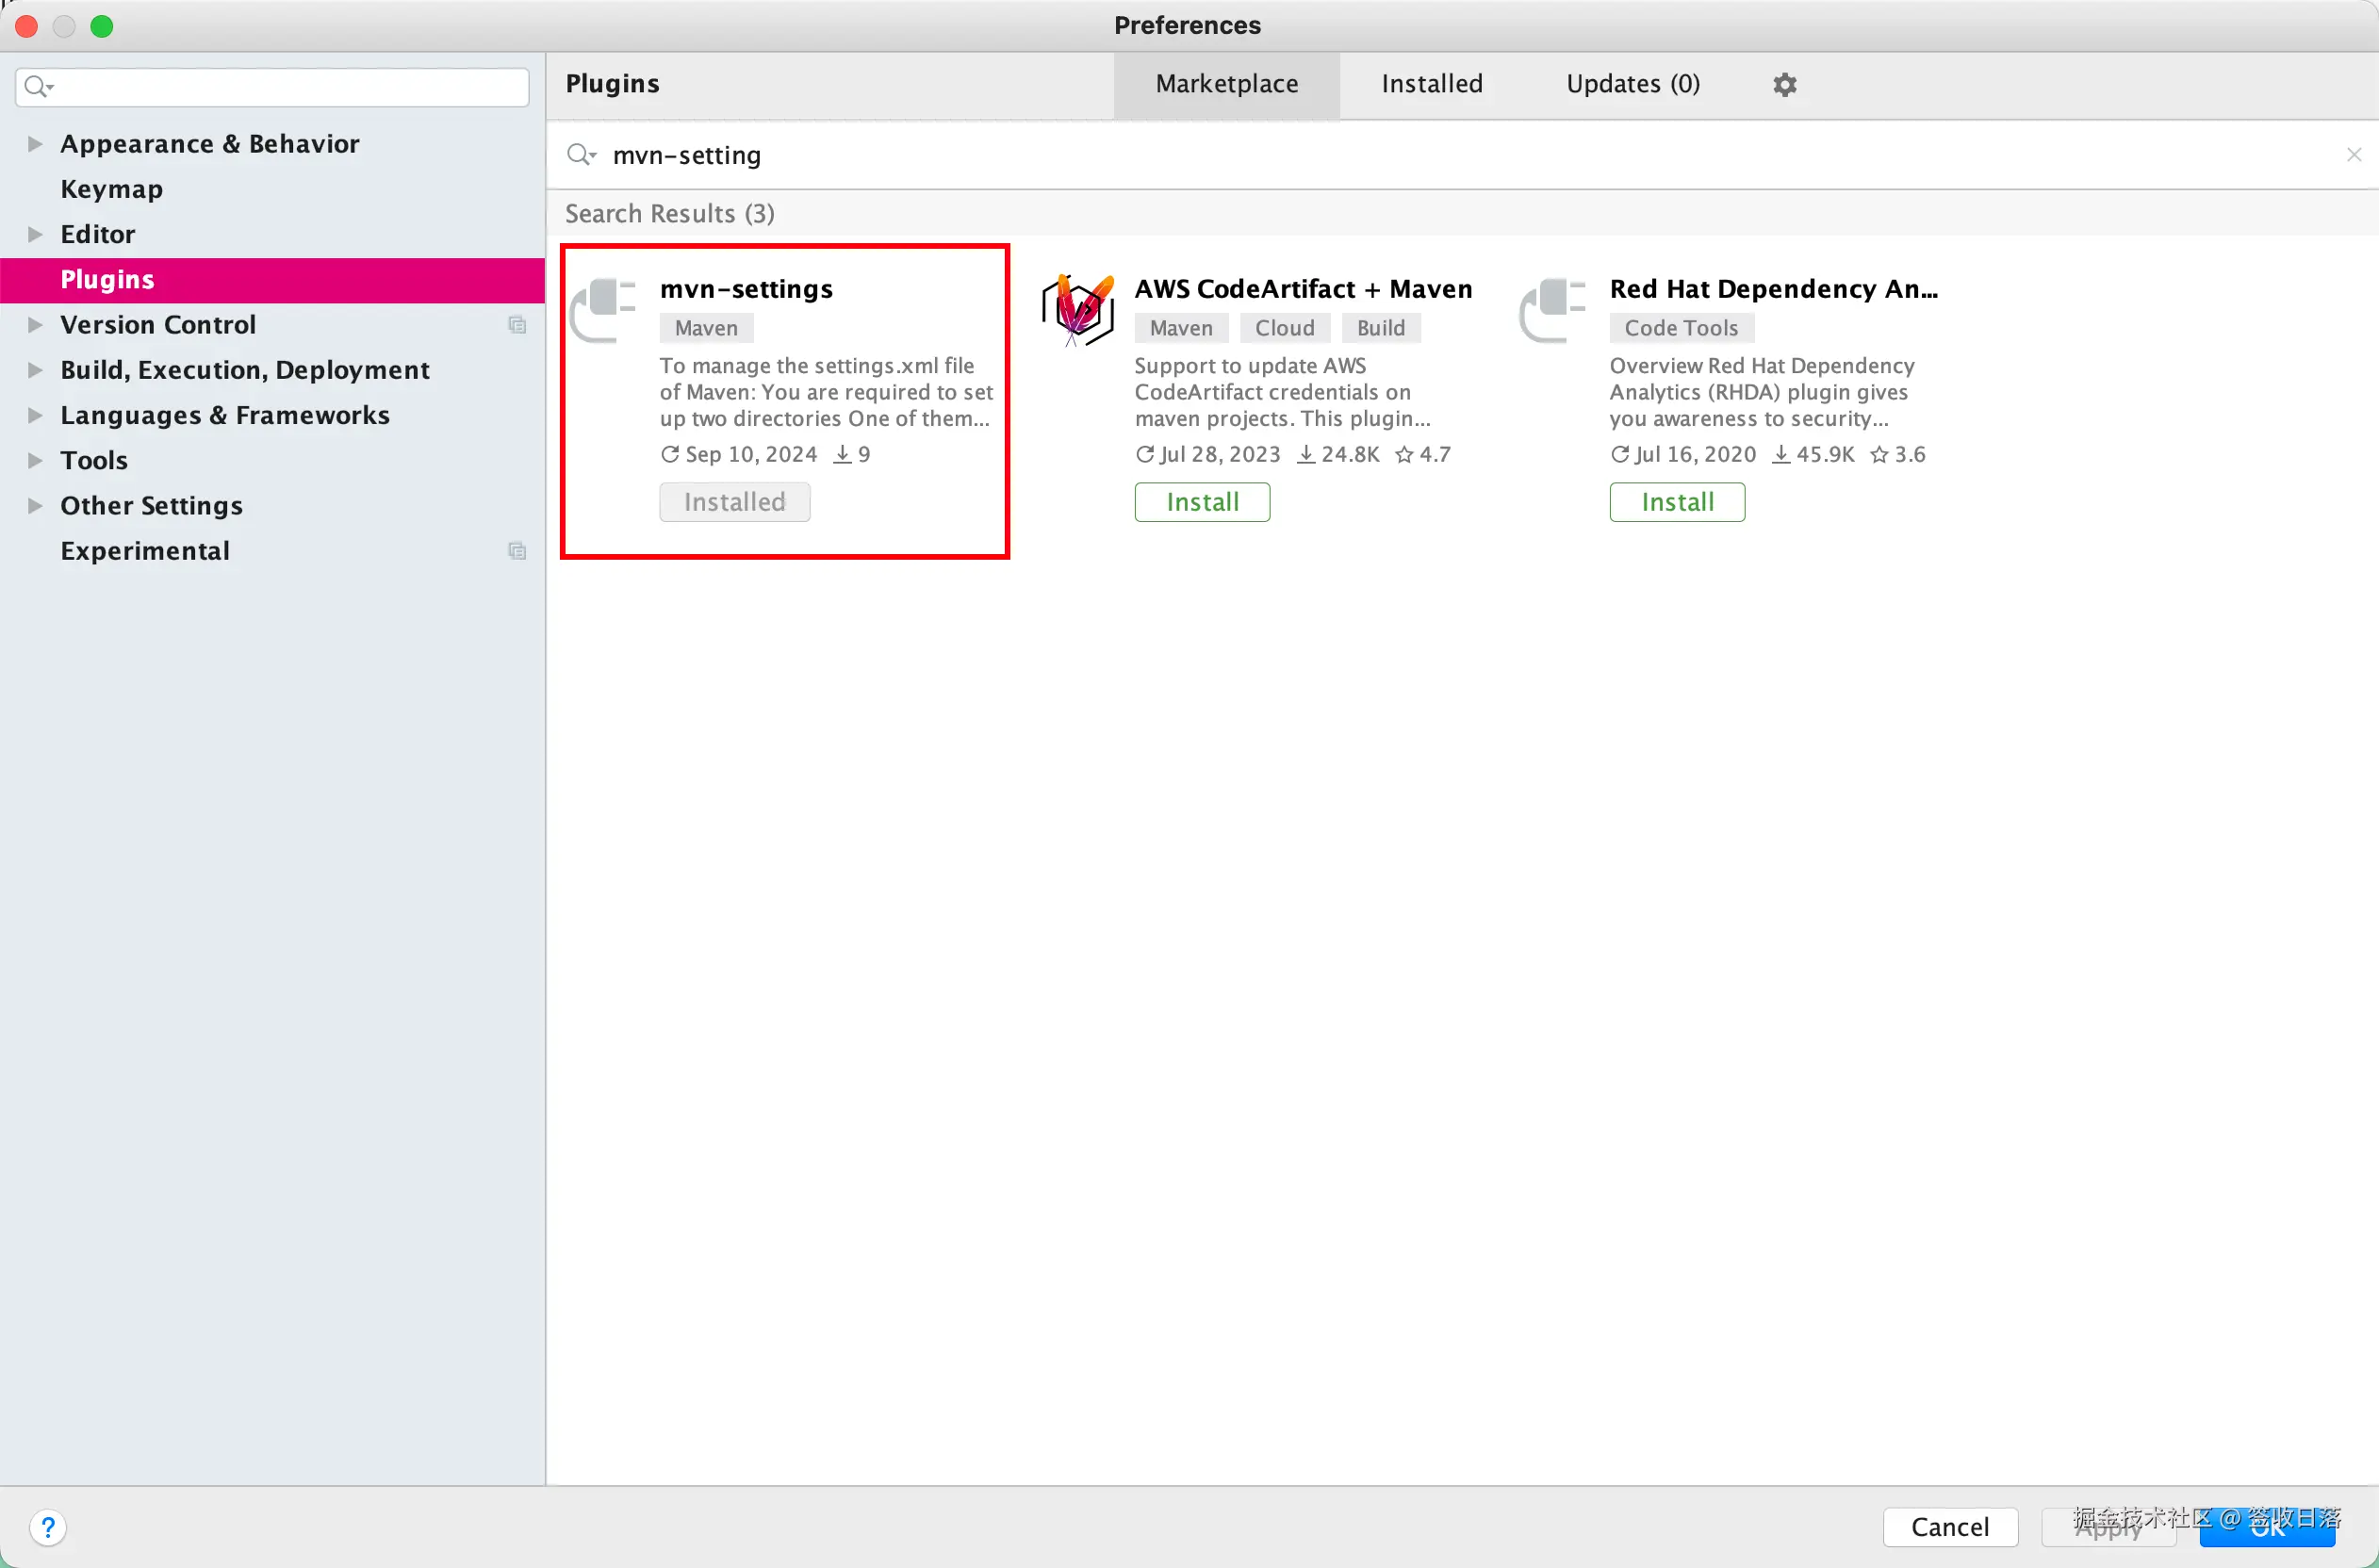
Task: Expand Build, Execution, Deployment section
Action: click(x=35, y=370)
